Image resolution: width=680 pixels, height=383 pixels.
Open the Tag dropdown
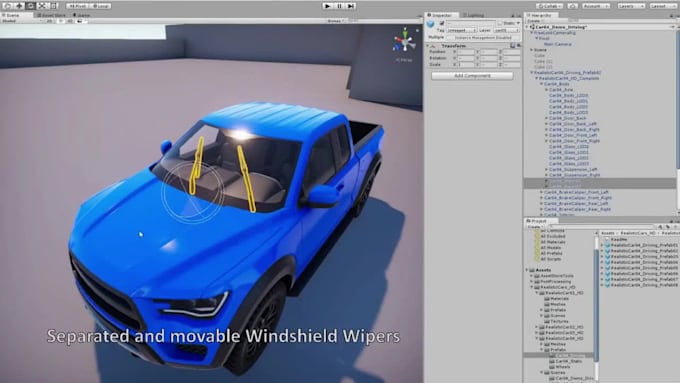coord(461,30)
